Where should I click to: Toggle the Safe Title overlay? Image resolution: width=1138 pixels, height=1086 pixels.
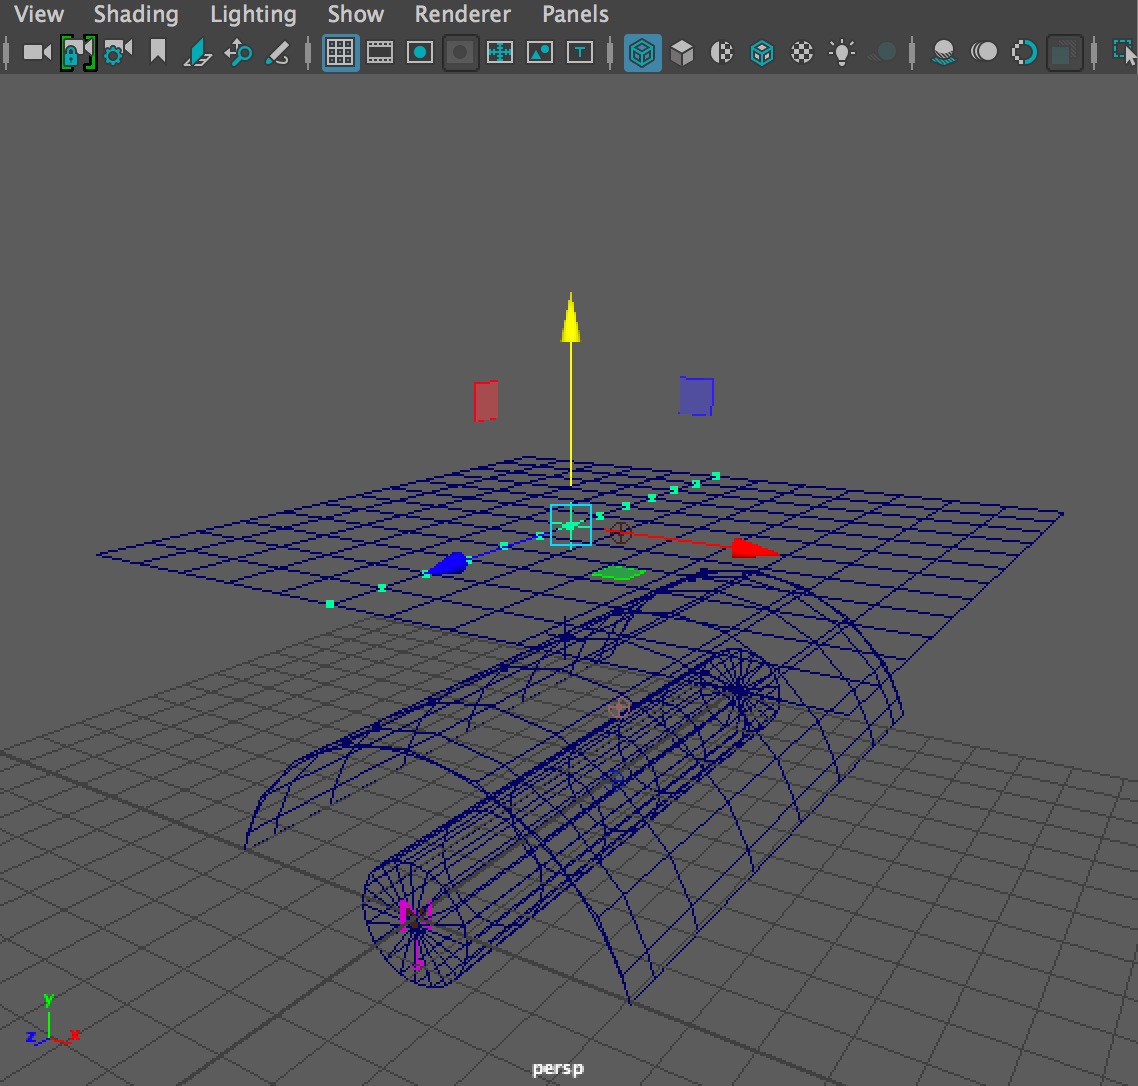(579, 52)
